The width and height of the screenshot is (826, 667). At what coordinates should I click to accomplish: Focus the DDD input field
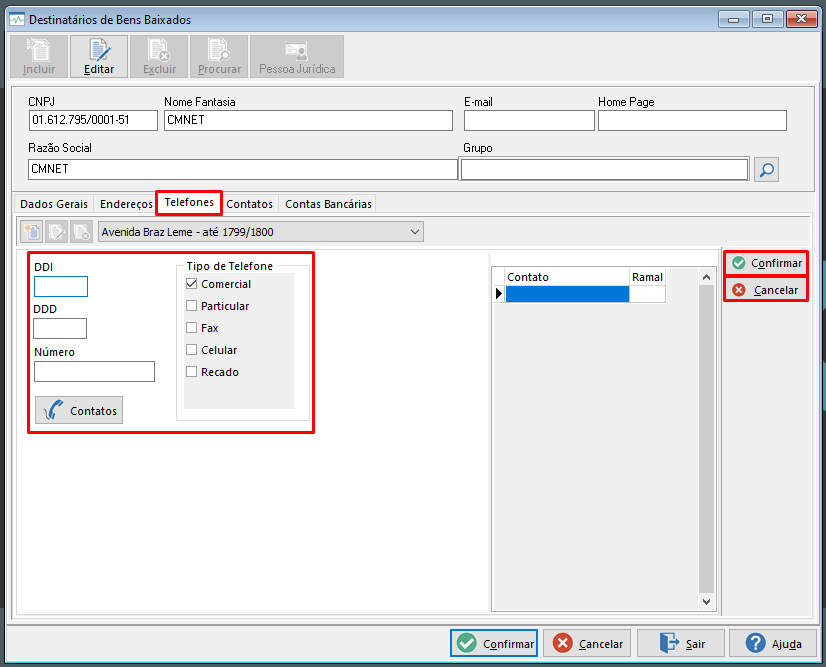(x=60, y=329)
